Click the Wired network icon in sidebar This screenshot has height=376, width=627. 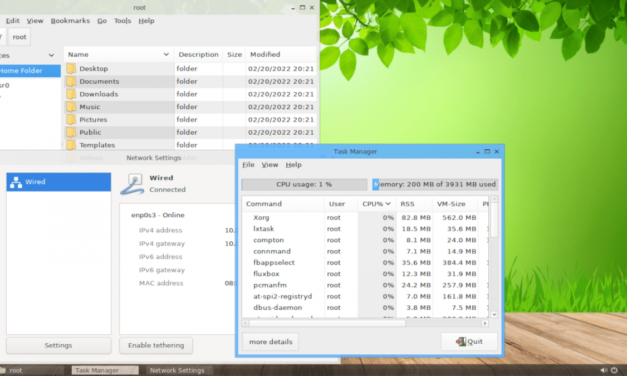(16, 182)
